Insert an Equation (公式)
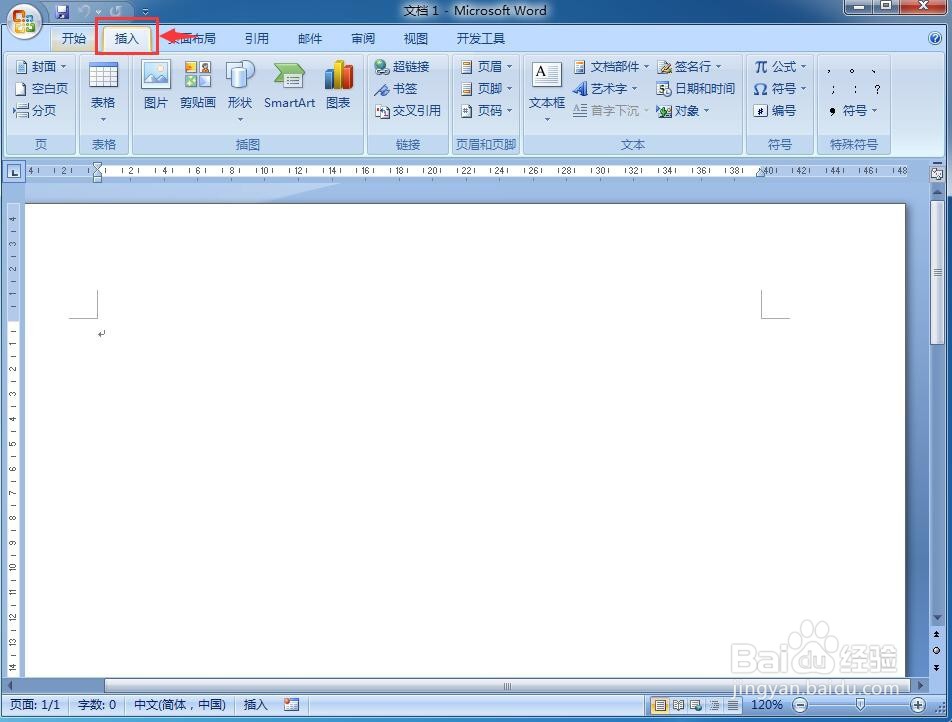The height and width of the screenshot is (722, 952). coord(780,66)
